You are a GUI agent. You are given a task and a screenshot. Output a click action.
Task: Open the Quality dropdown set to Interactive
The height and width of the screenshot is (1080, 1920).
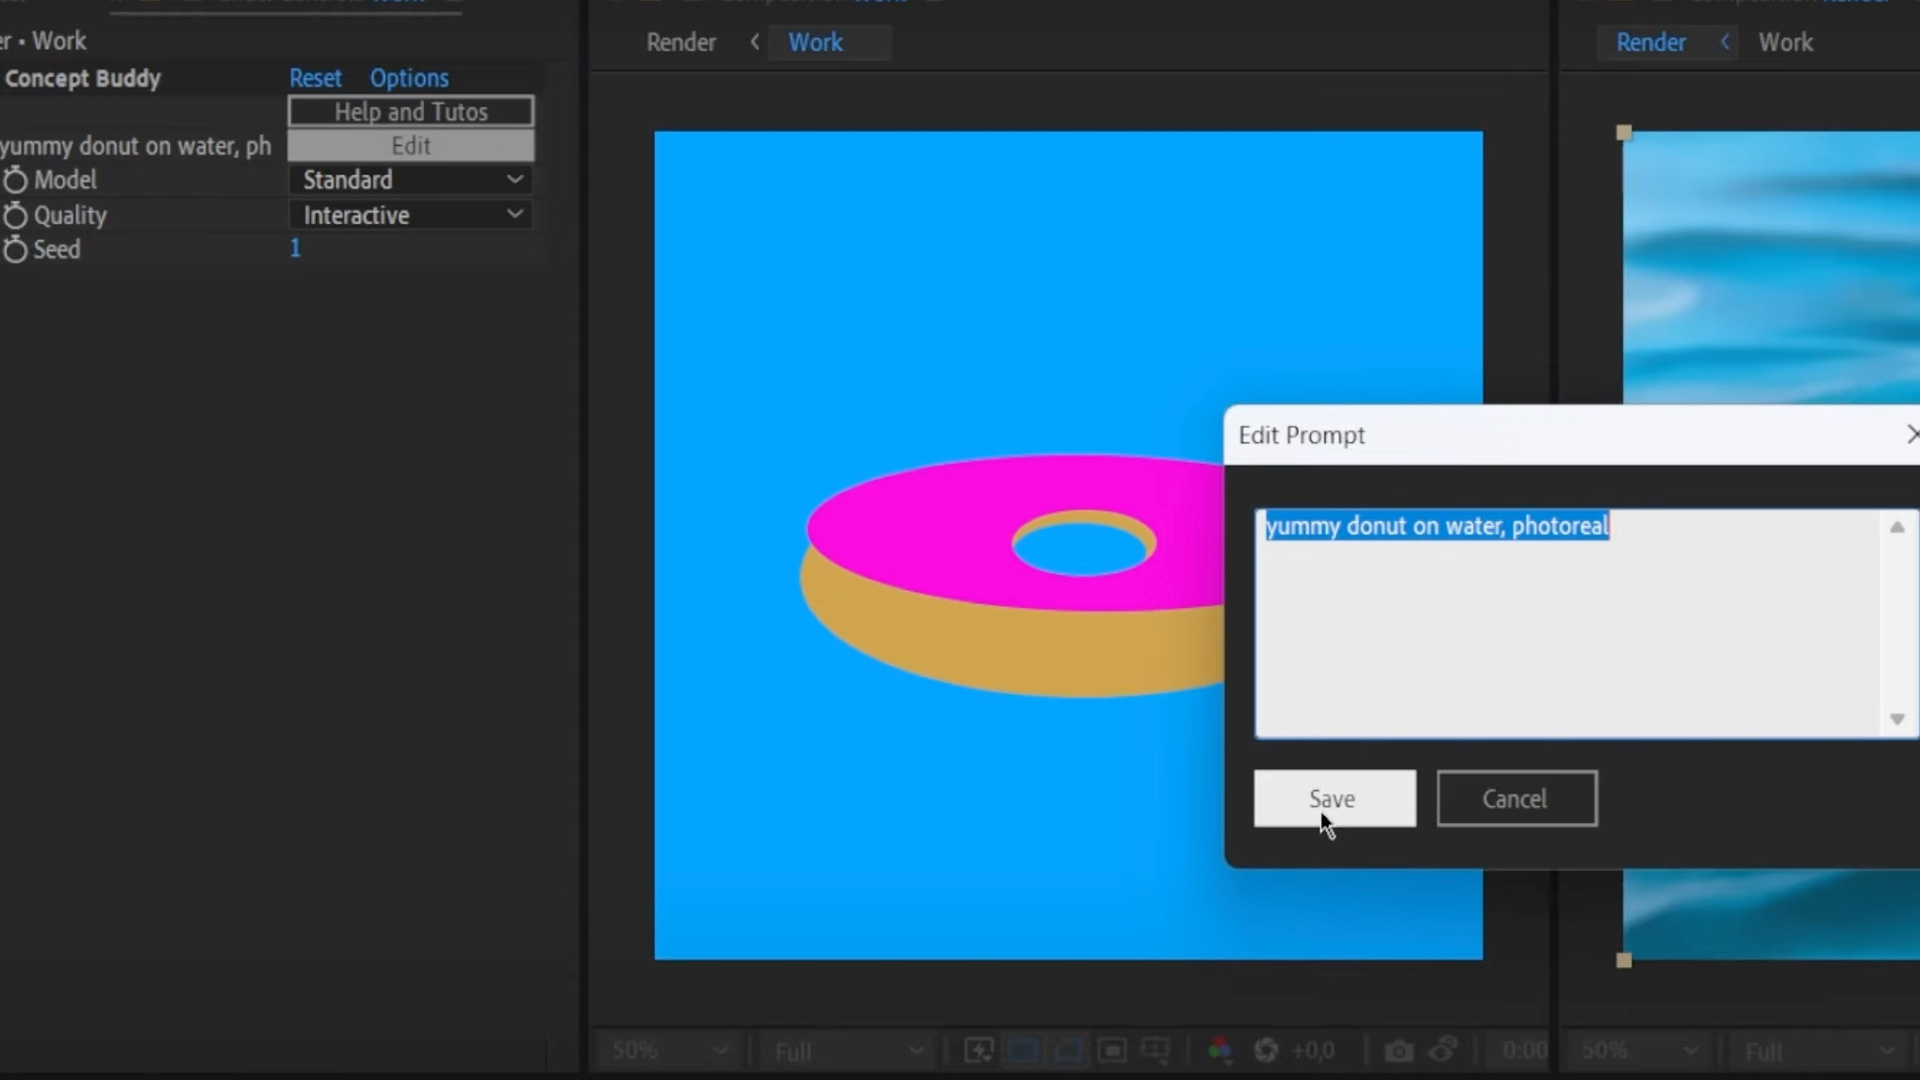pos(411,215)
